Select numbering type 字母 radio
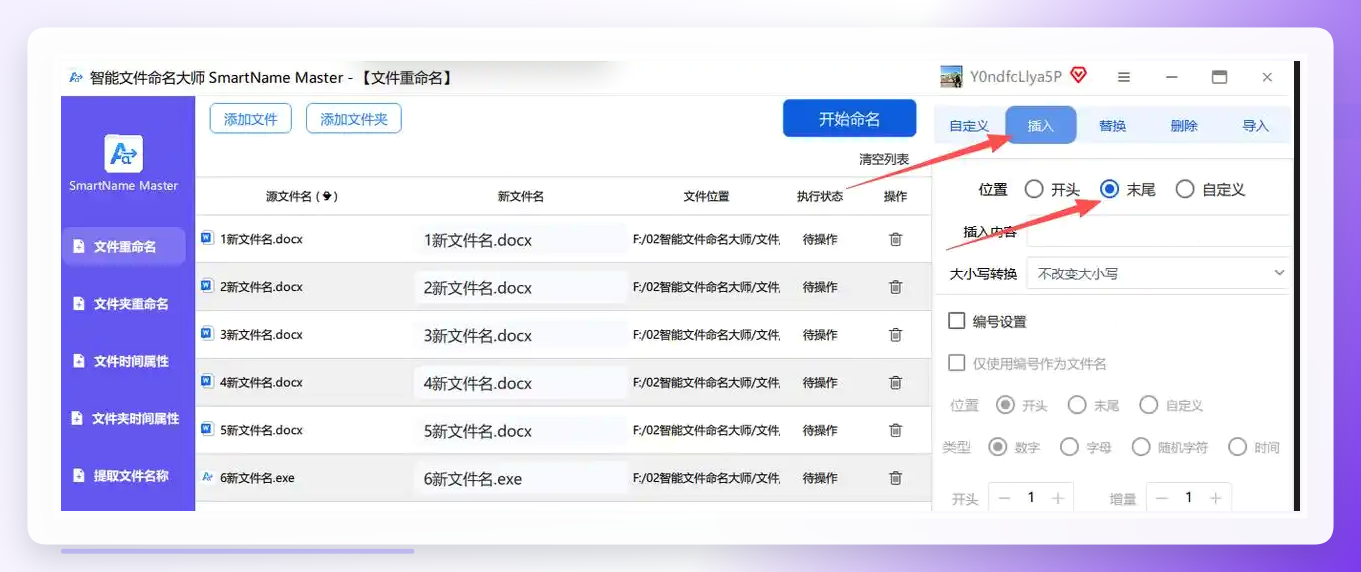Screen dimensions: 1361x572 (x=1070, y=447)
